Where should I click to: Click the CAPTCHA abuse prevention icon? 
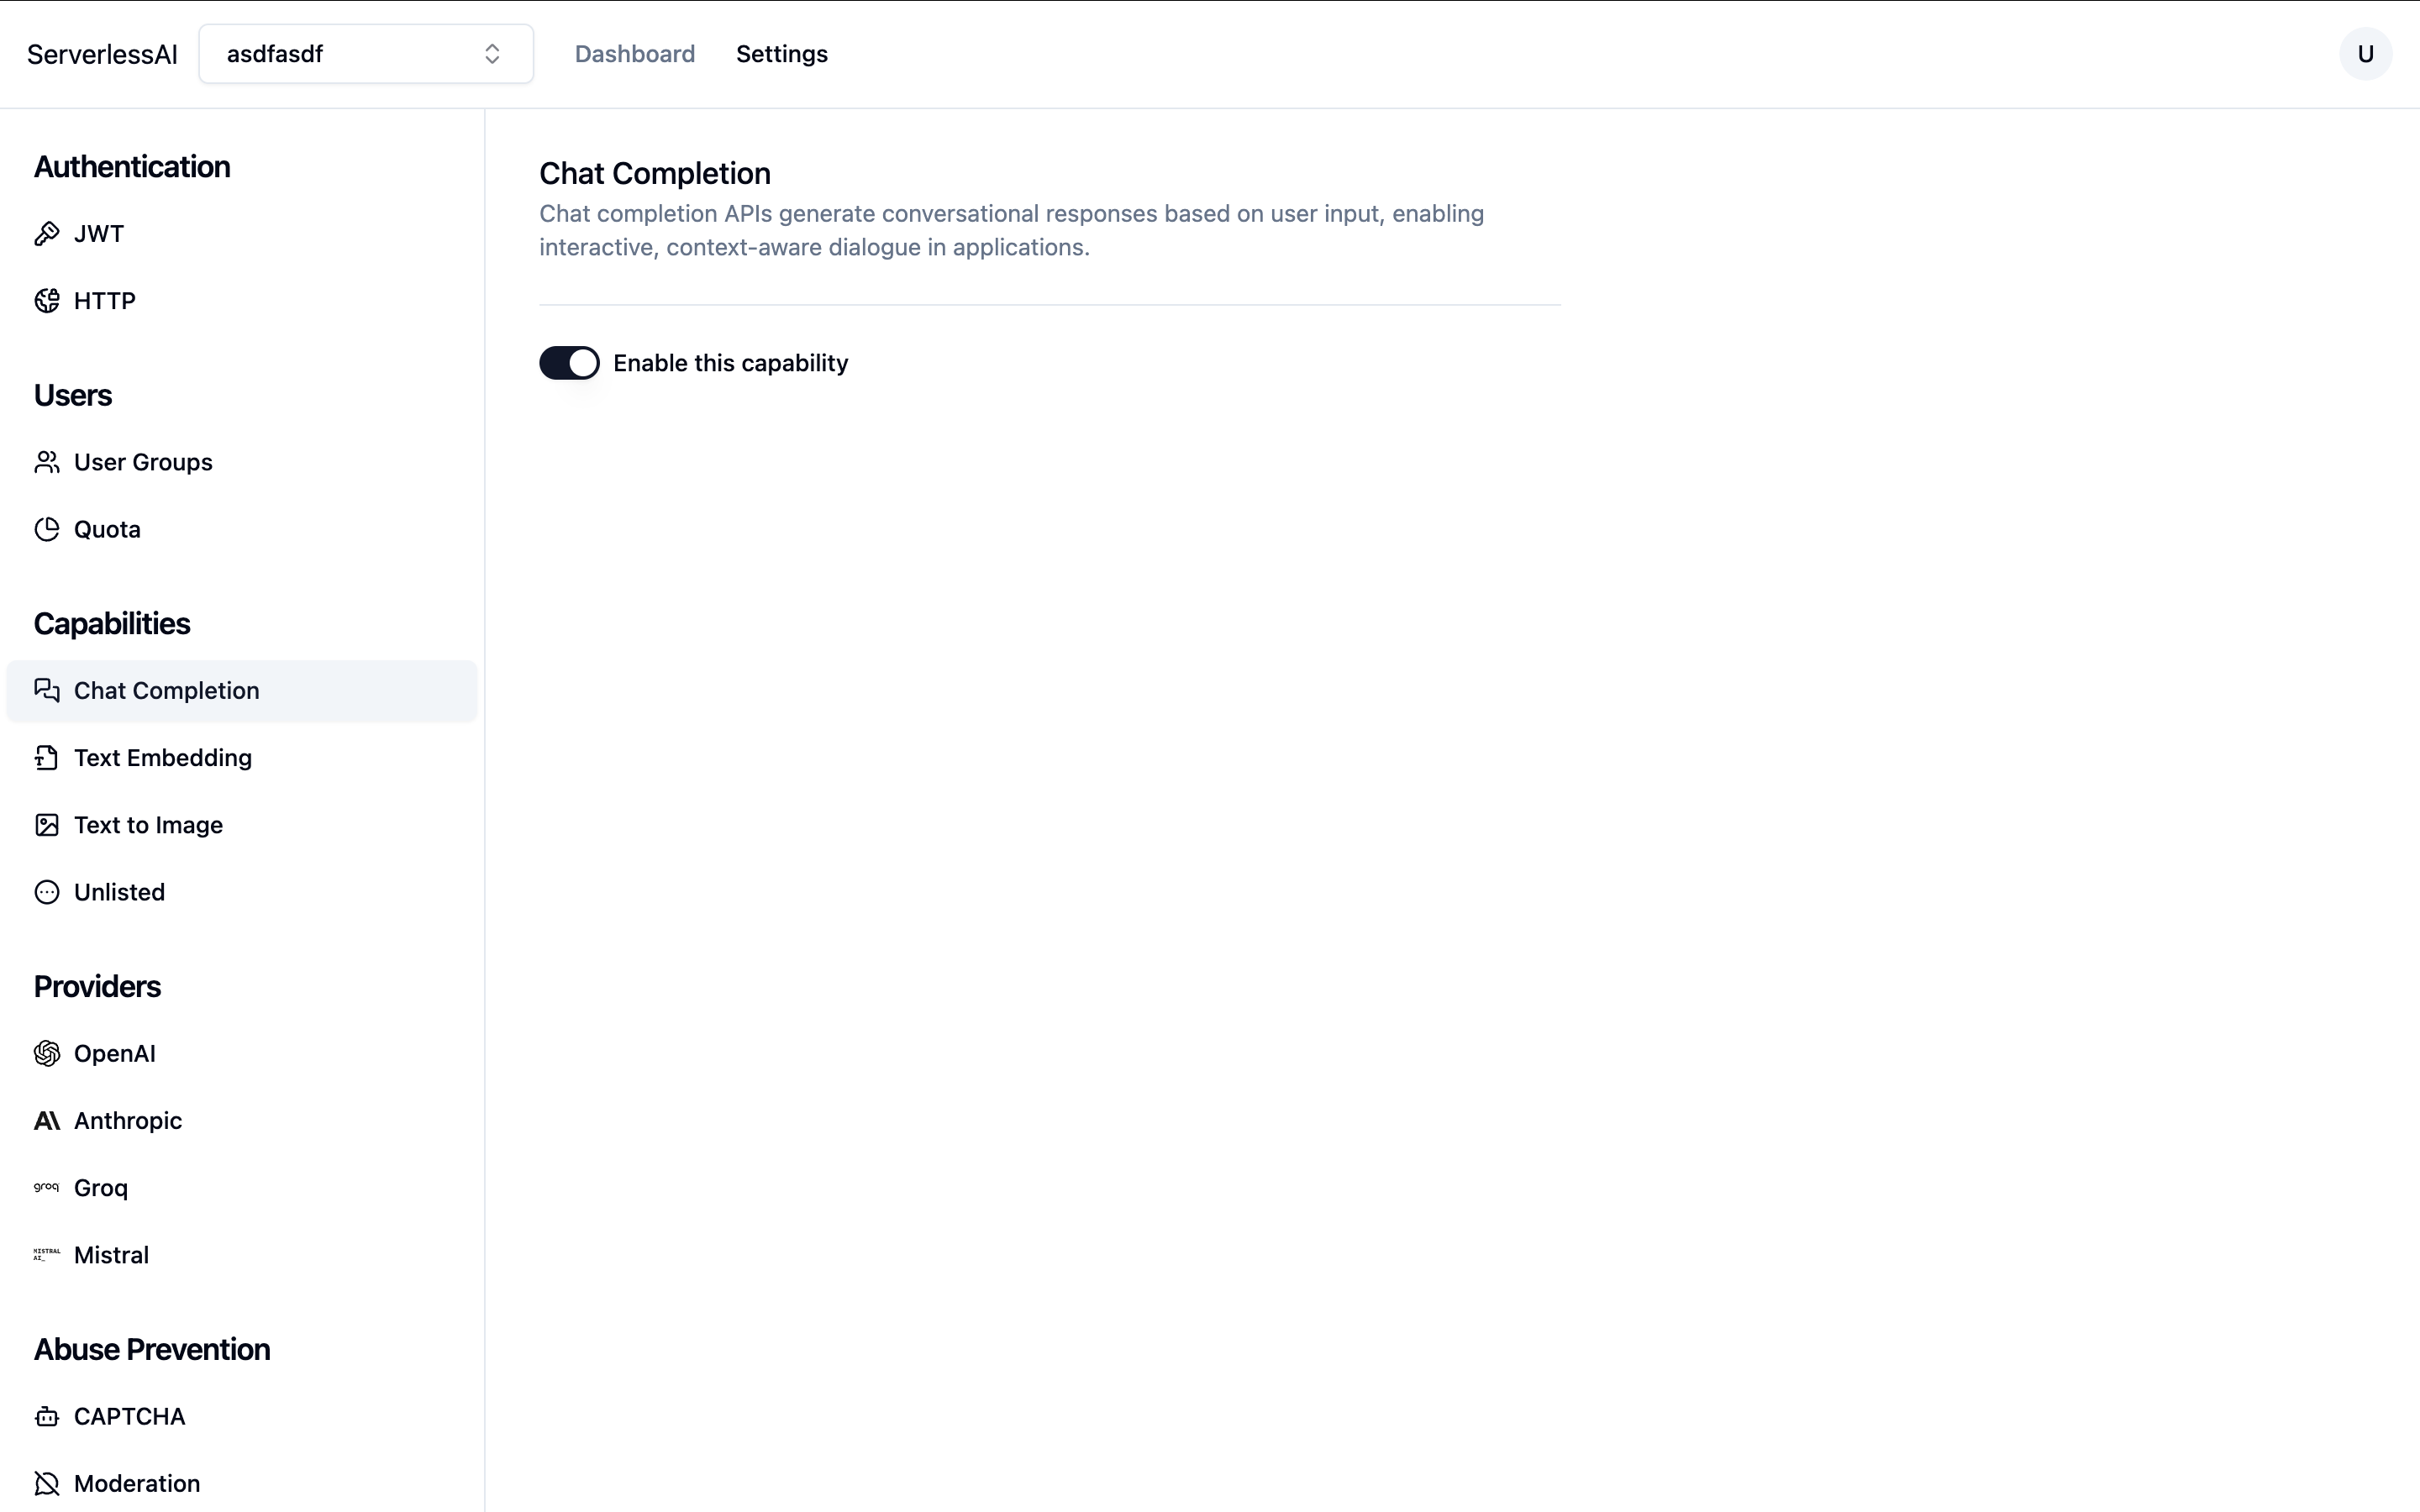tap(47, 1416)
